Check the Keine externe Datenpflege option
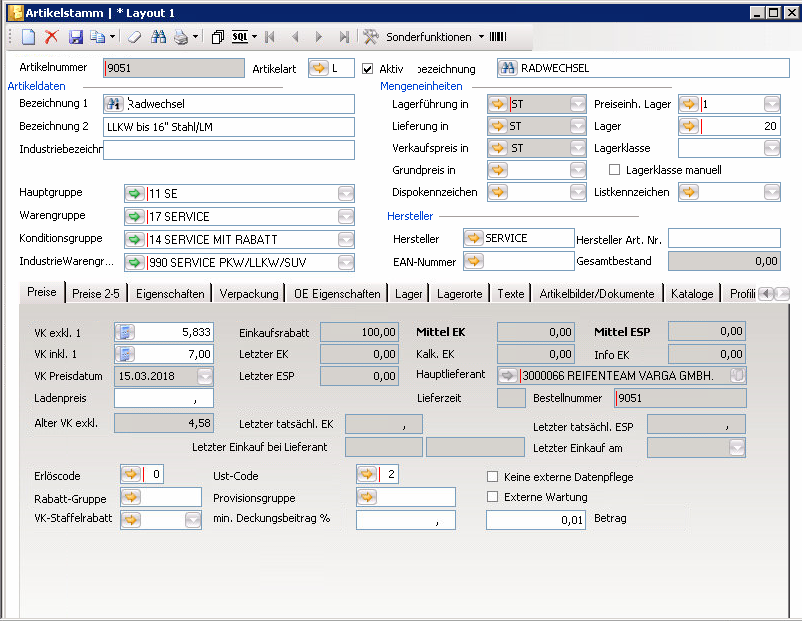 coord(492,477)
